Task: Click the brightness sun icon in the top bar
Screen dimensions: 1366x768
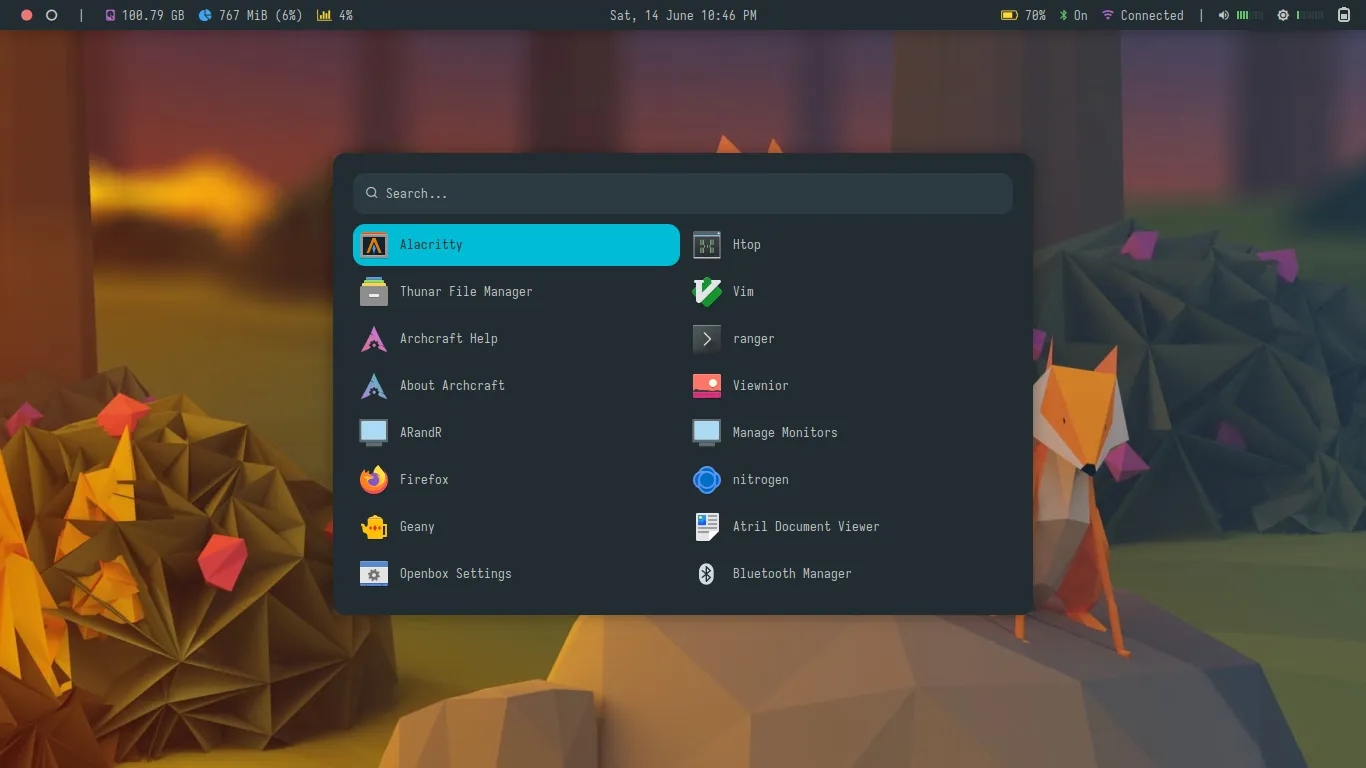Action: (1283, 16)
